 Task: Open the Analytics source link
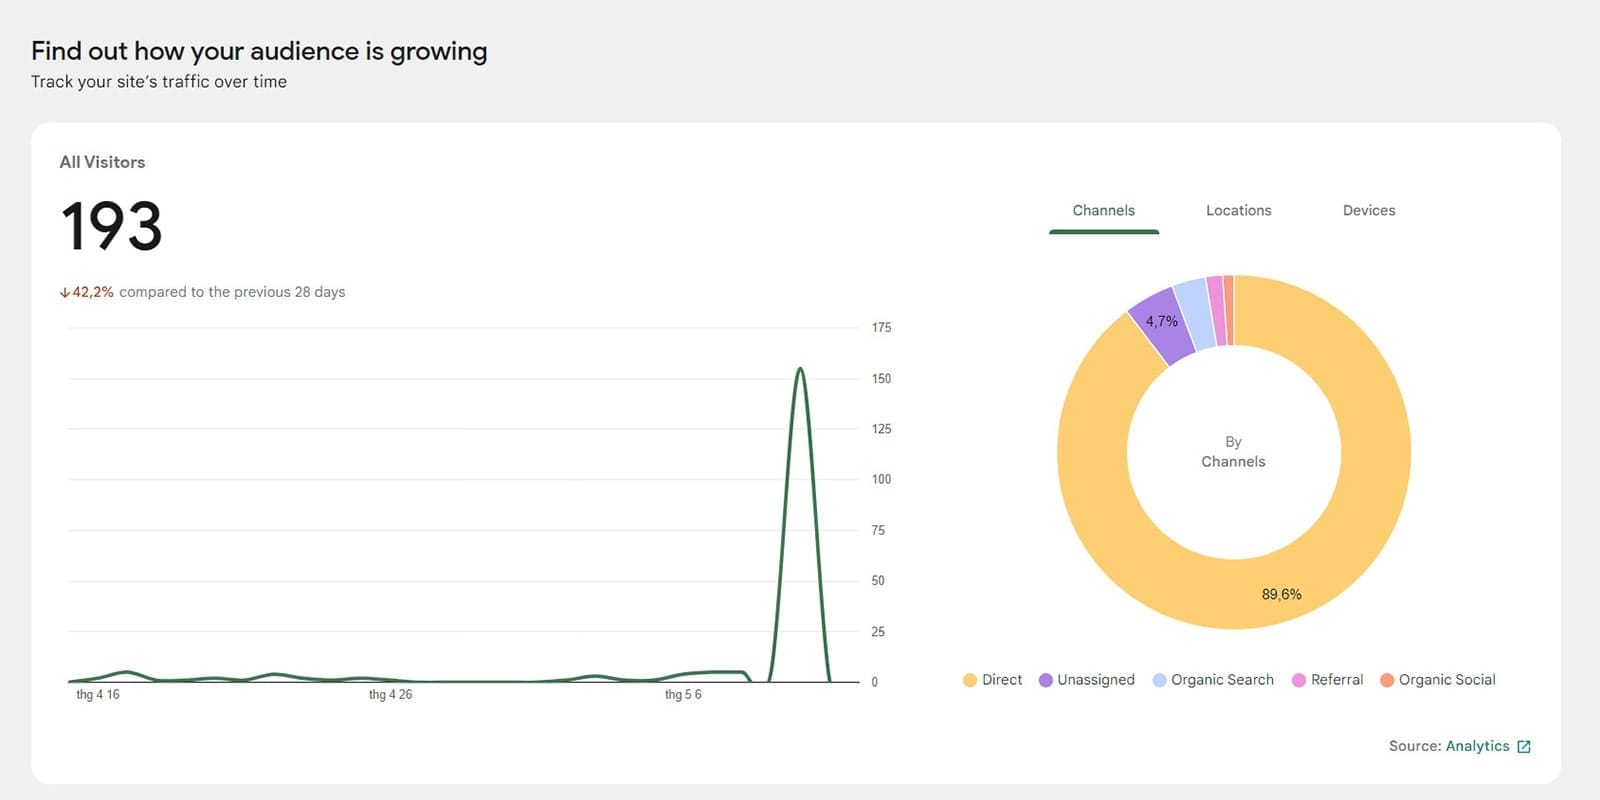(x=1477, y=746)
